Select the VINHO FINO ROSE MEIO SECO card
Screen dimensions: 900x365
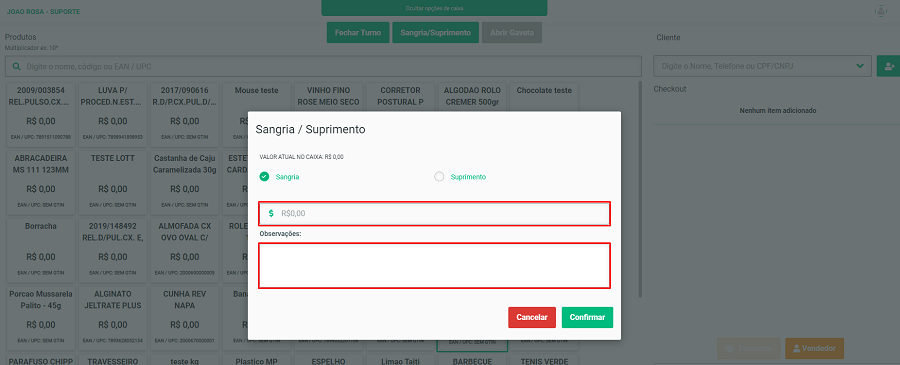[328, 98]
